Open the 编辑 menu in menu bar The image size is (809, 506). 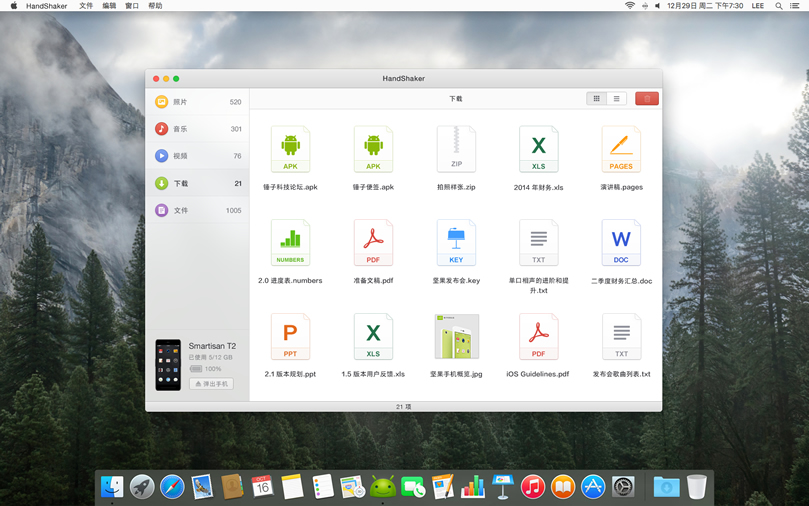click(x=109, y=6)
